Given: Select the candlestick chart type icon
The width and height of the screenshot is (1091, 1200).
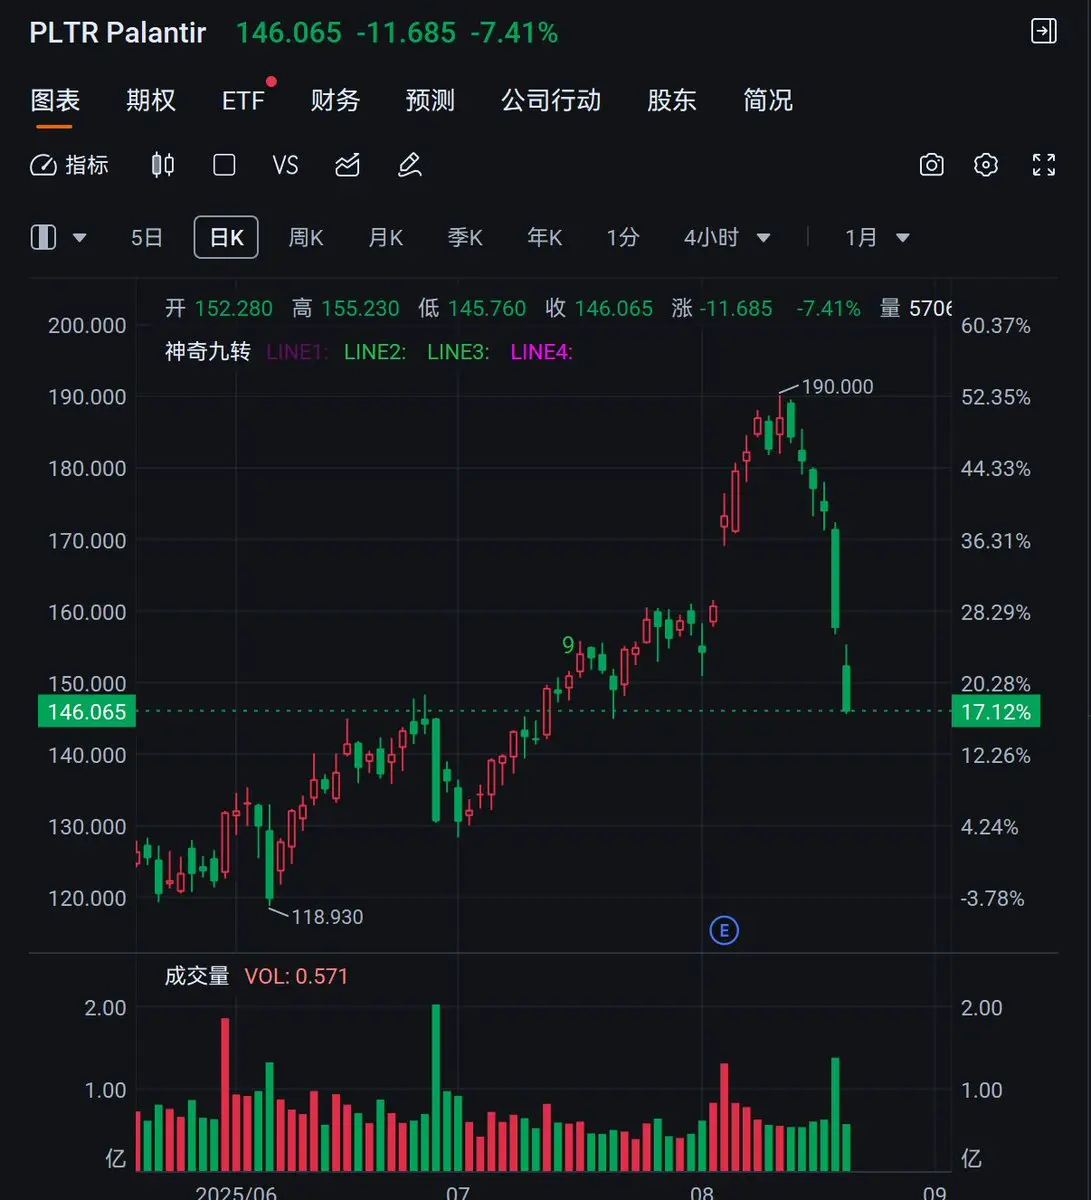Looking at the screenshot, I should [163, 165].
